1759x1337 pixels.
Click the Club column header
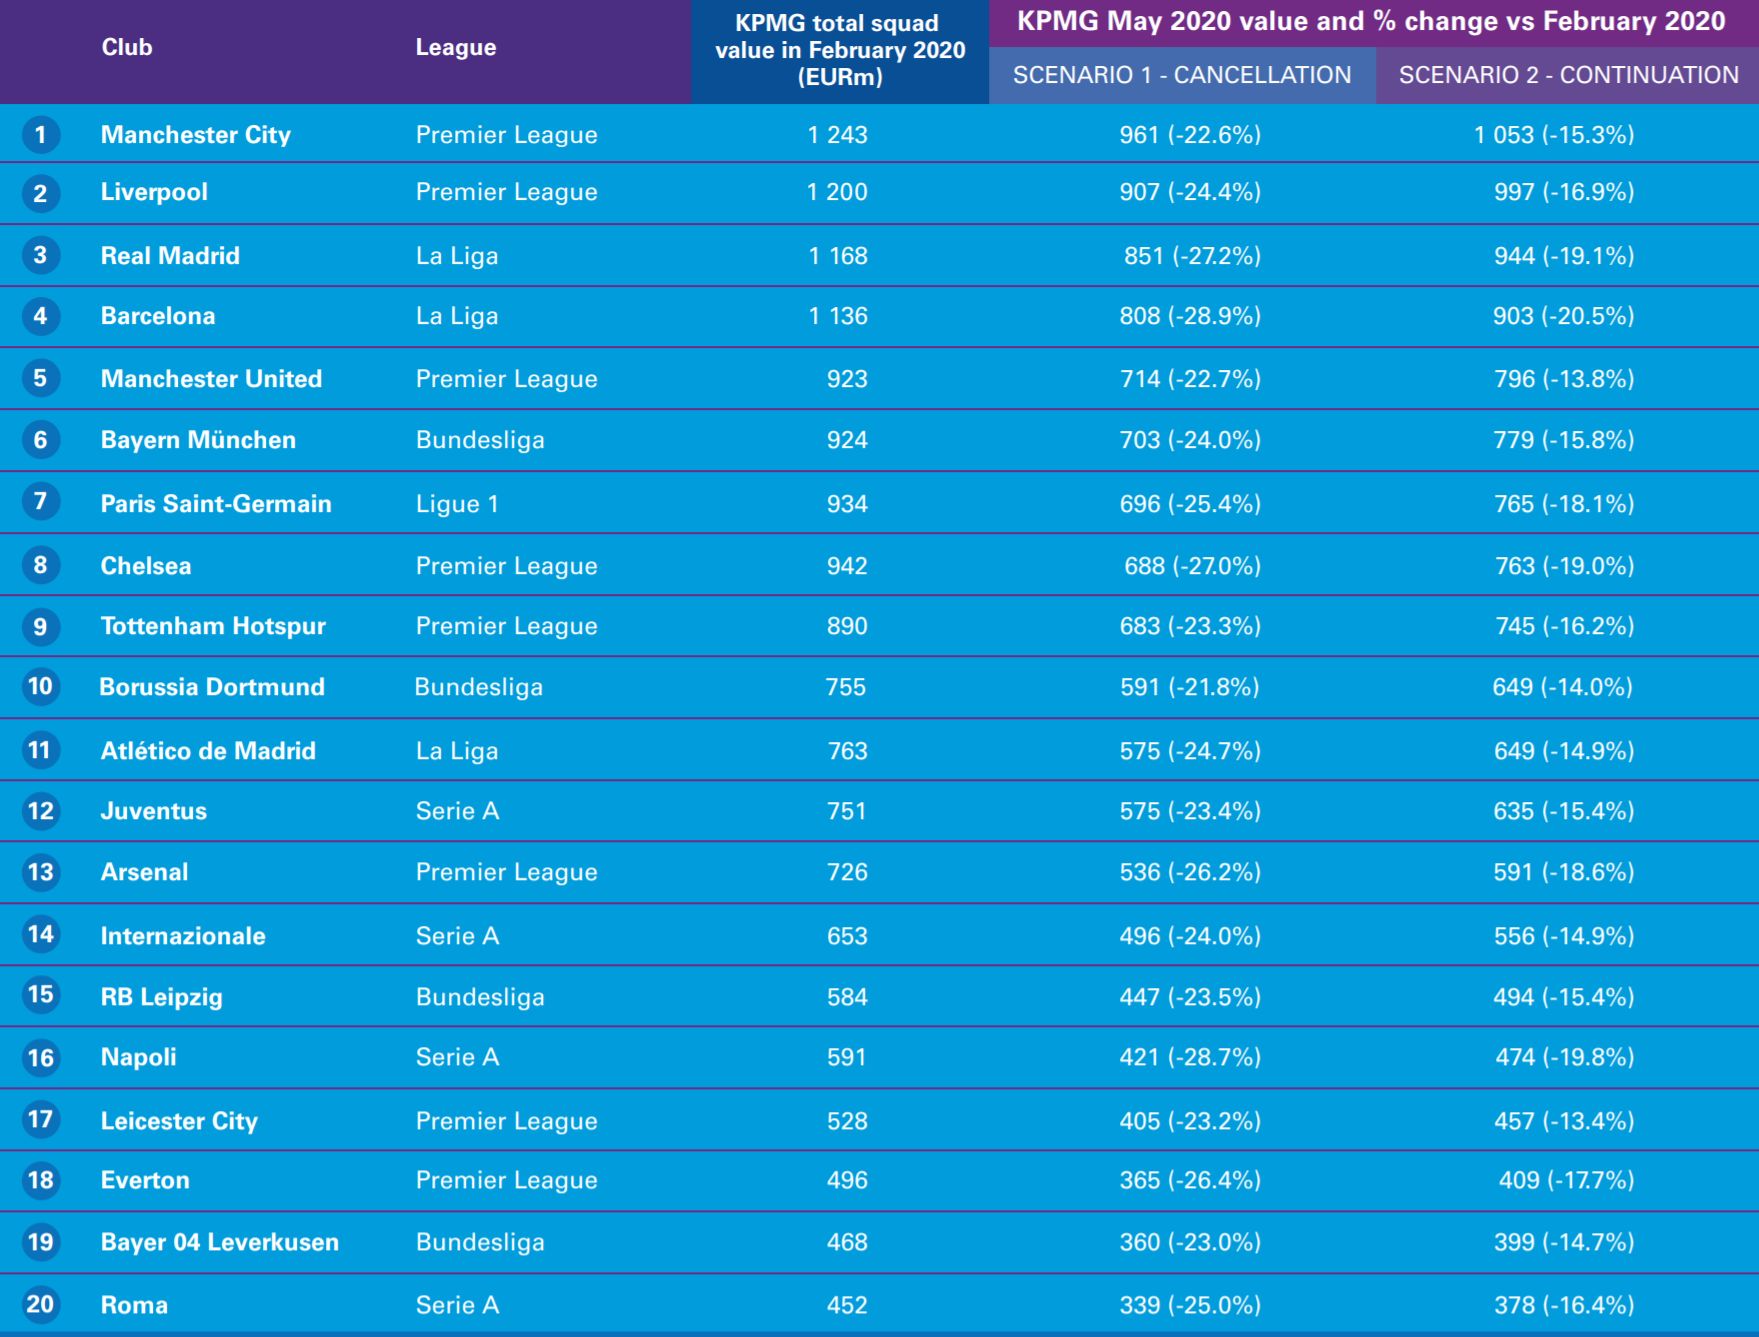pyautogui.click(x=127, y=47)
